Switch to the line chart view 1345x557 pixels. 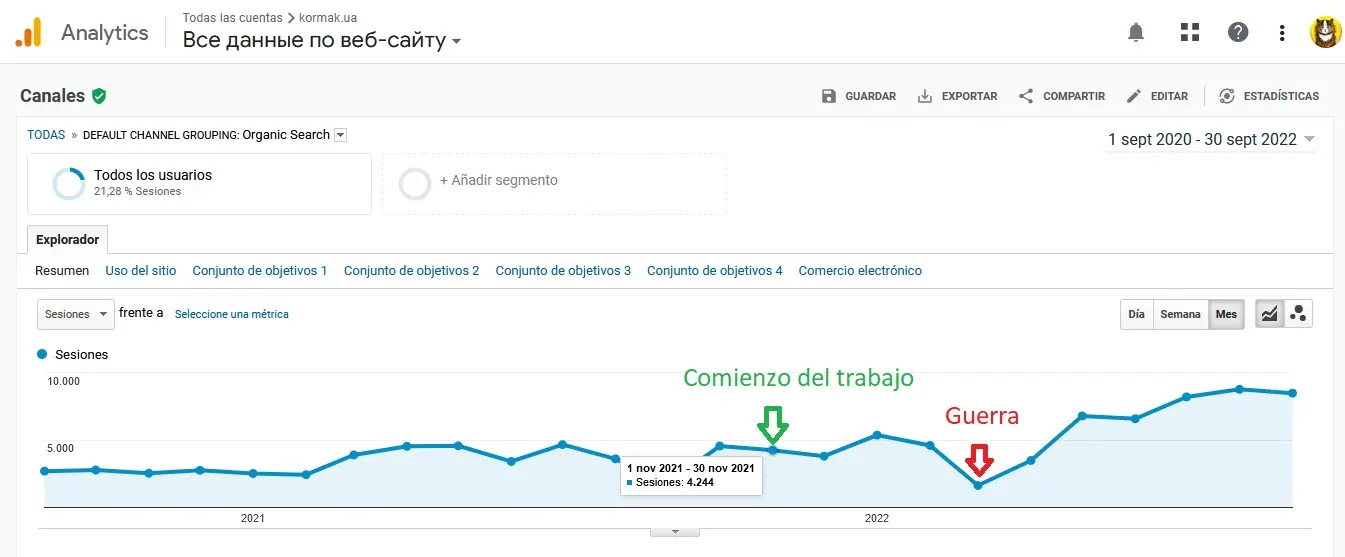coord(1269,314)
